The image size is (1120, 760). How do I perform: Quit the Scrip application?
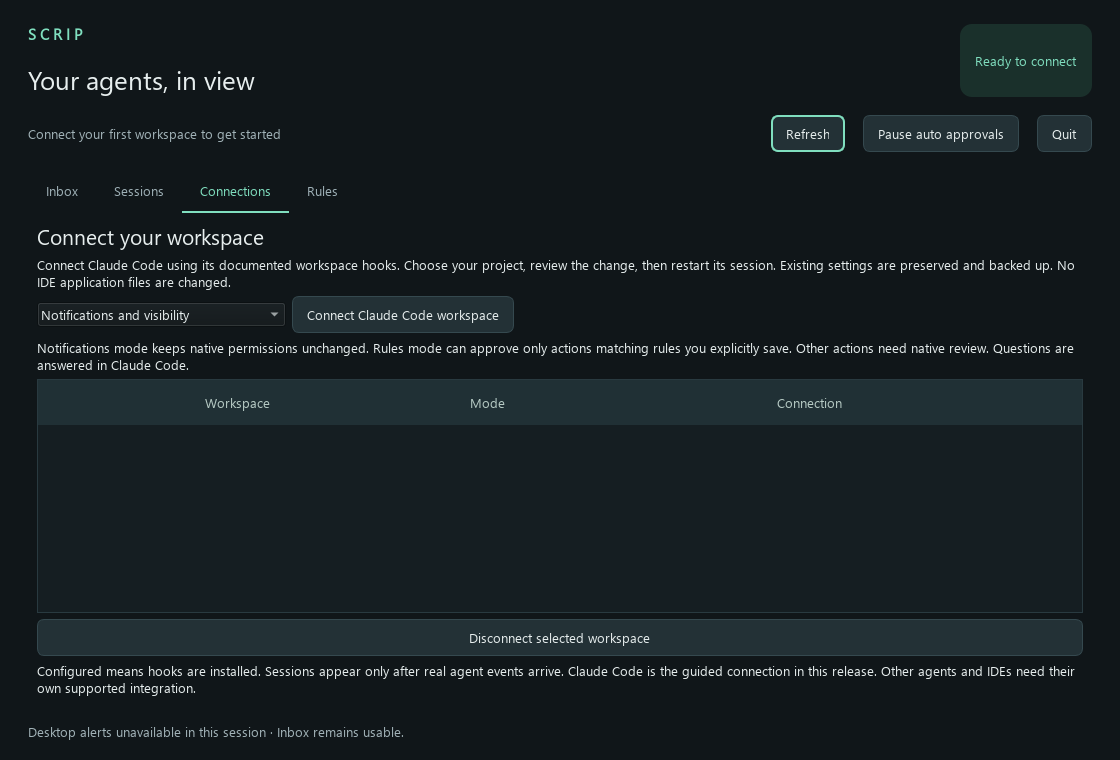click(1064, 134)
